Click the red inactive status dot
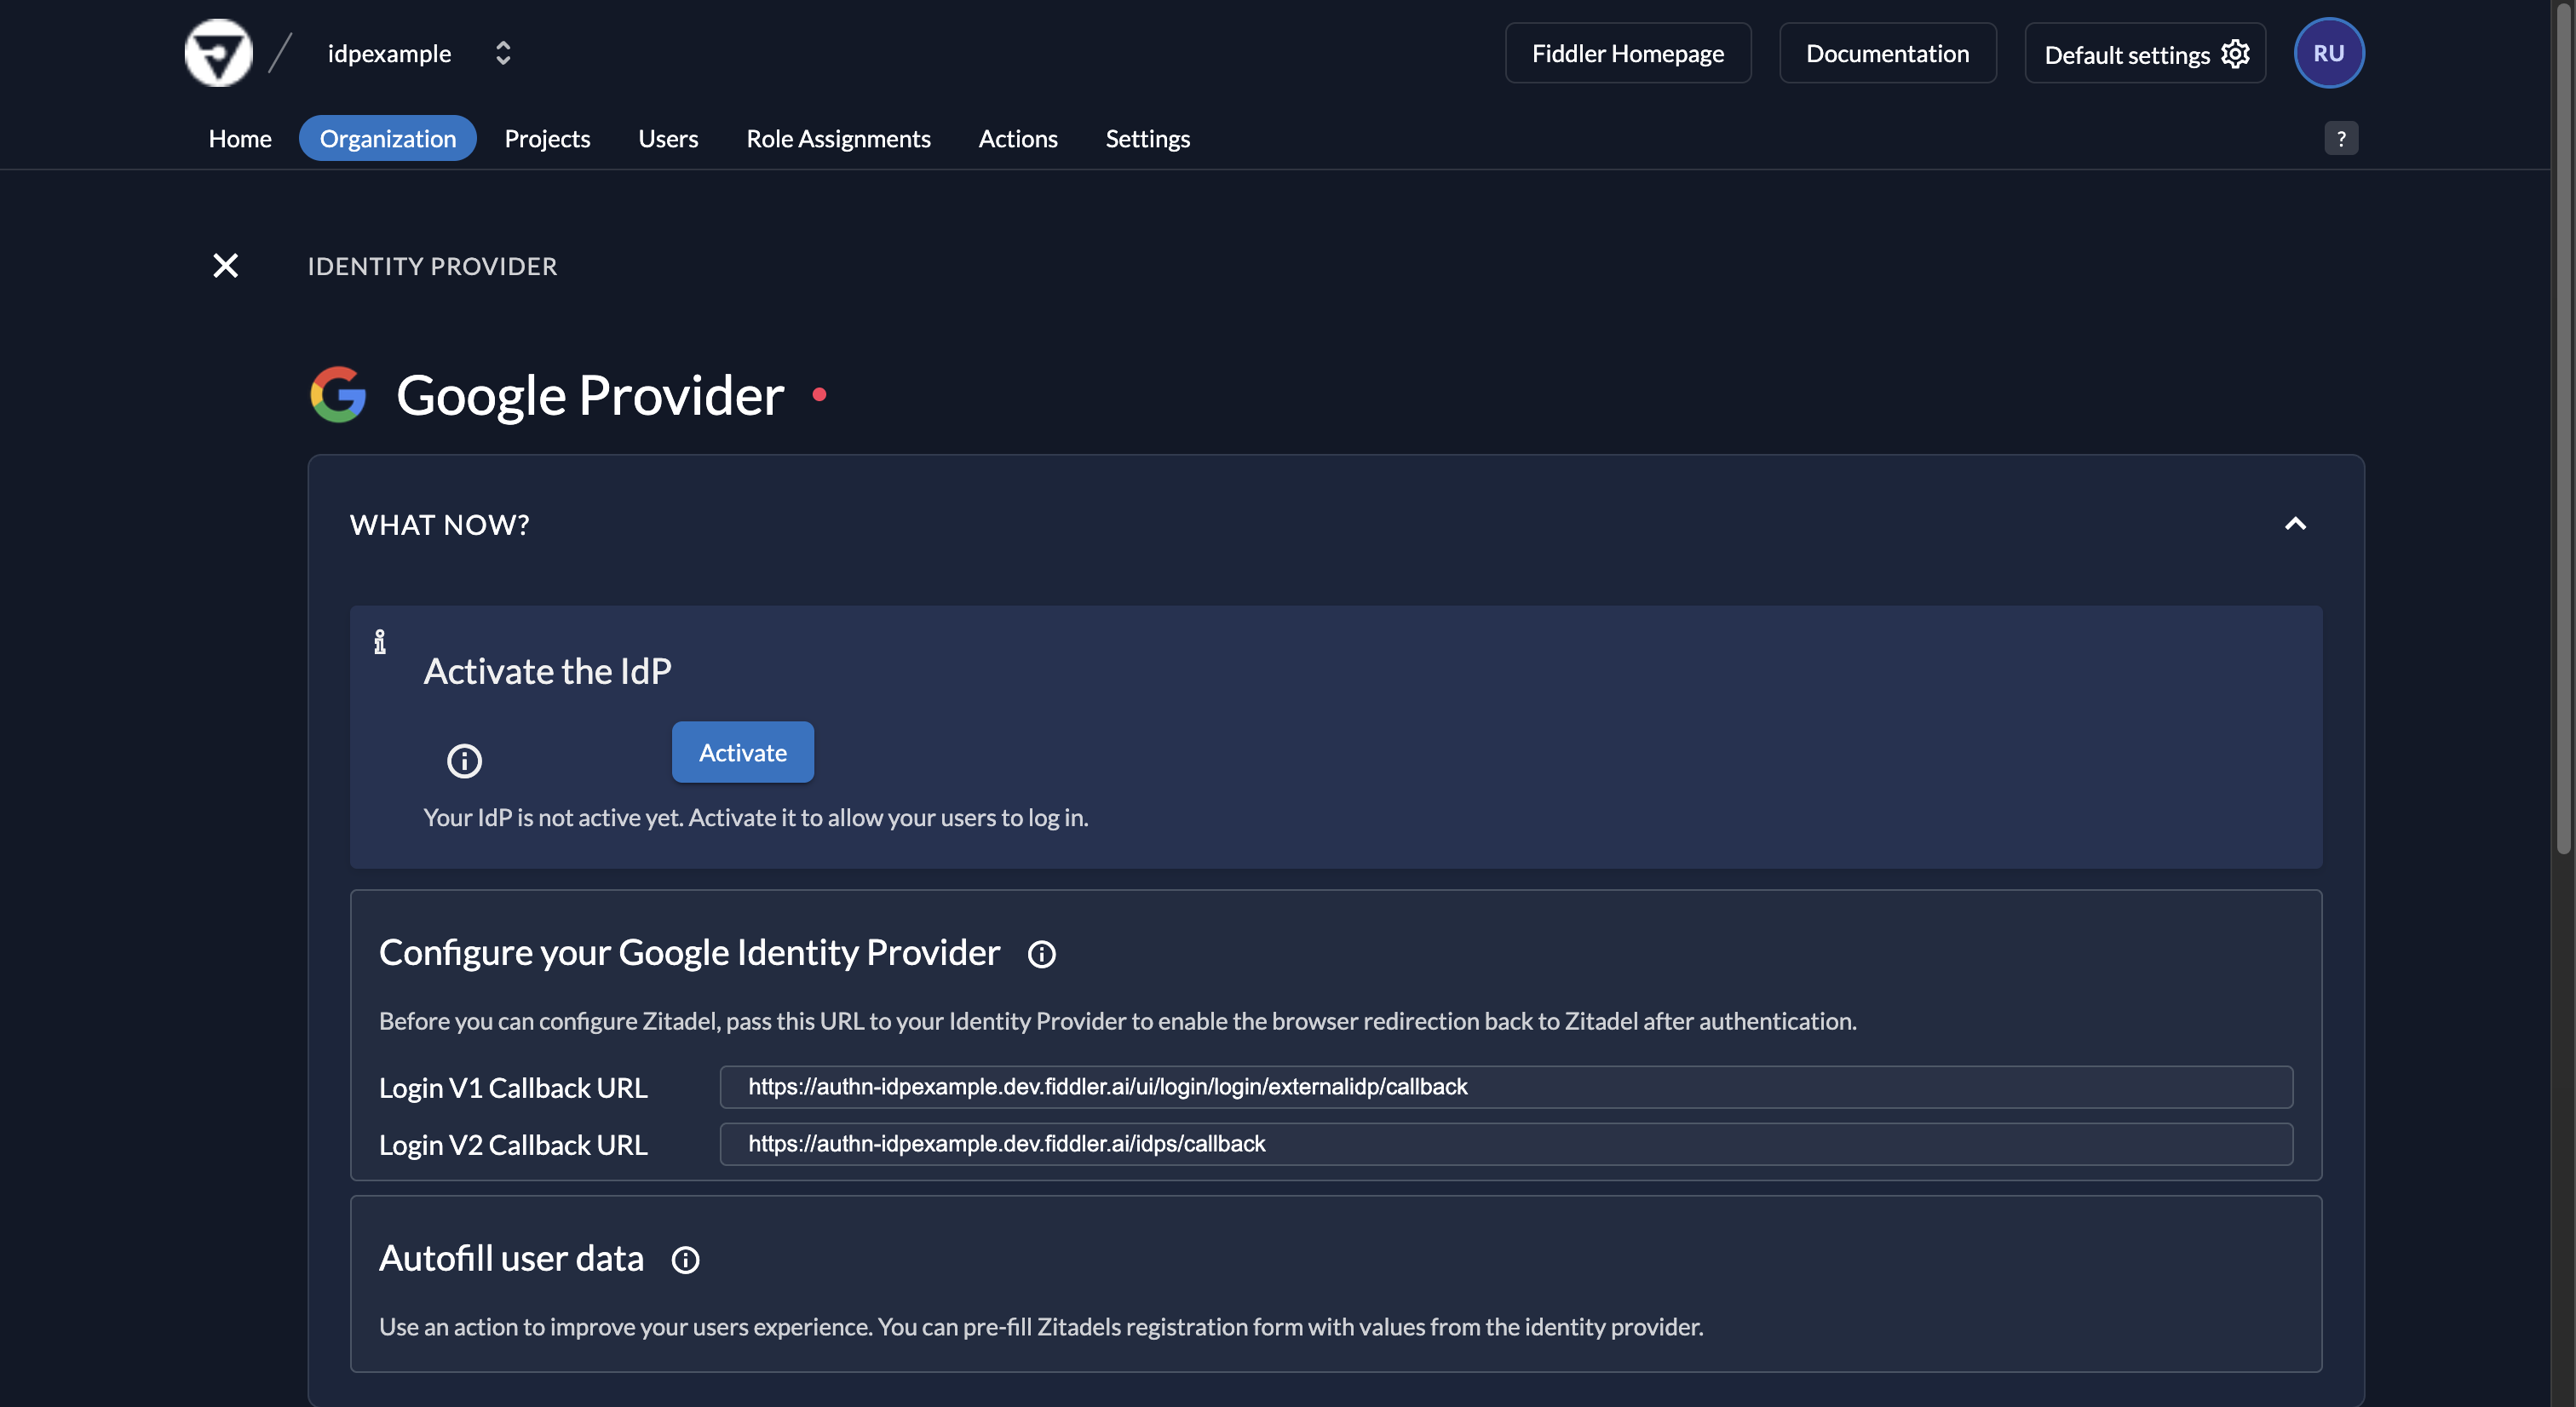The height and width of the screenshot is (1407, 2576). click(x=819, y=394)
